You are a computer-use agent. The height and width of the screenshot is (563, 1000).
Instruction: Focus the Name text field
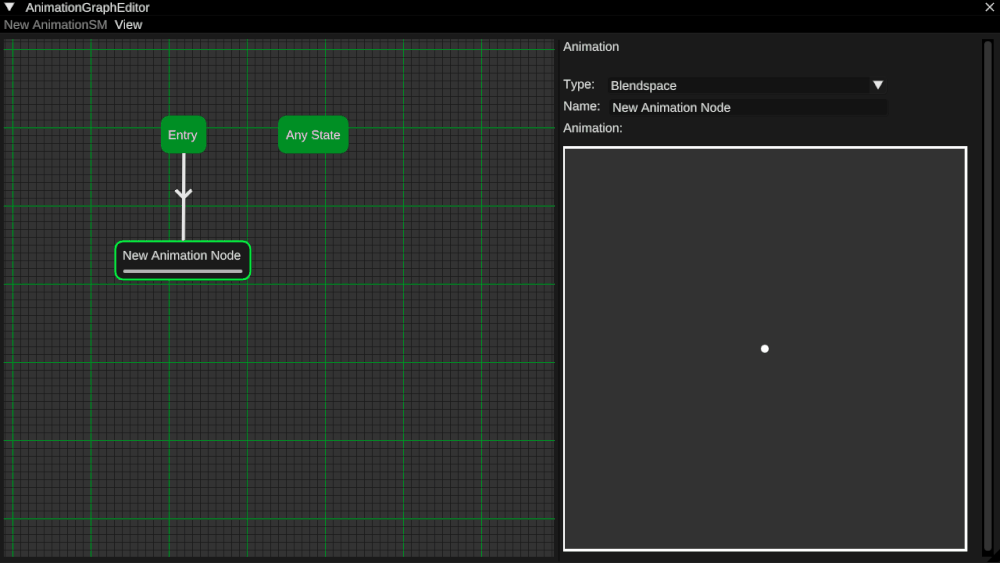pos(747,108)
